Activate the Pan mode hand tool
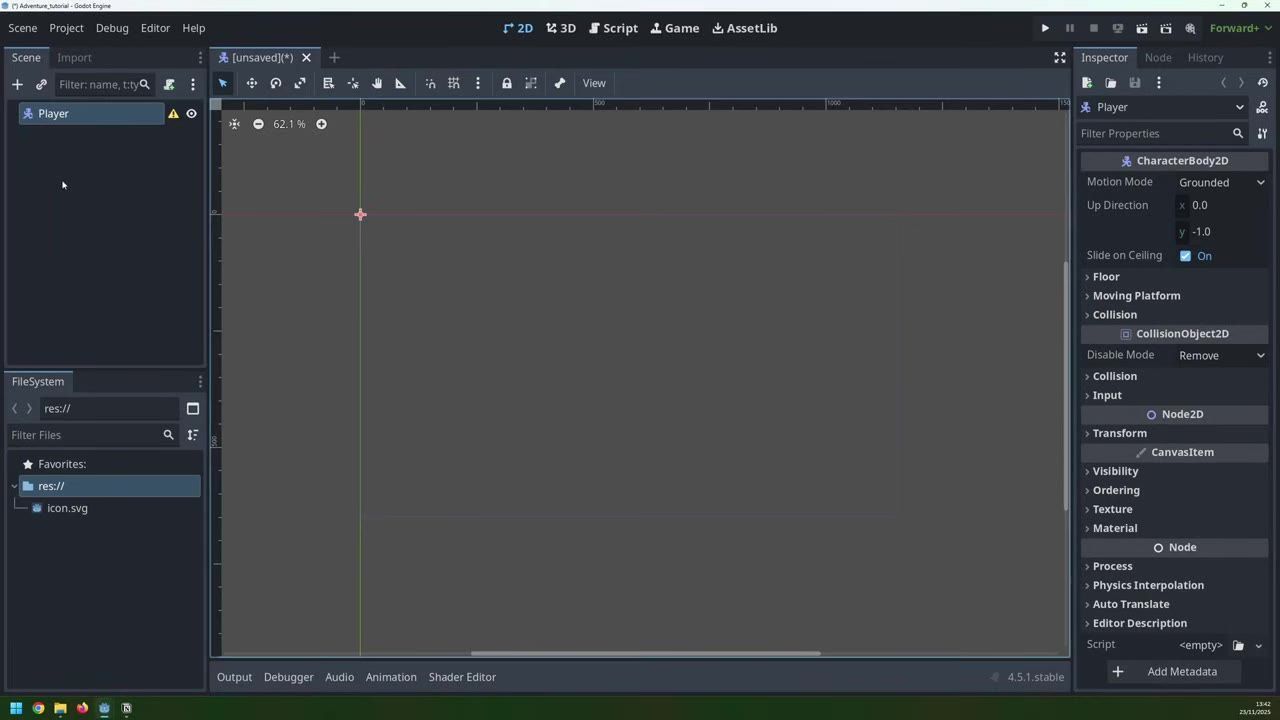1280x720 pixels. point(377,83)
